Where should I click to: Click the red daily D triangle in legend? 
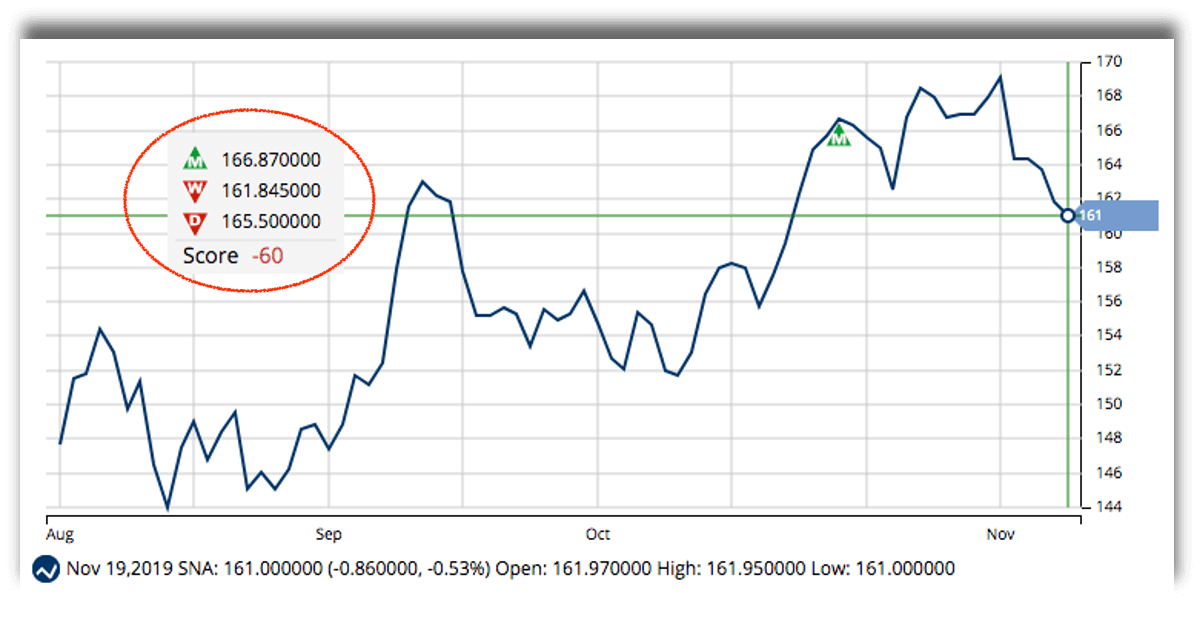pos(194,221)
